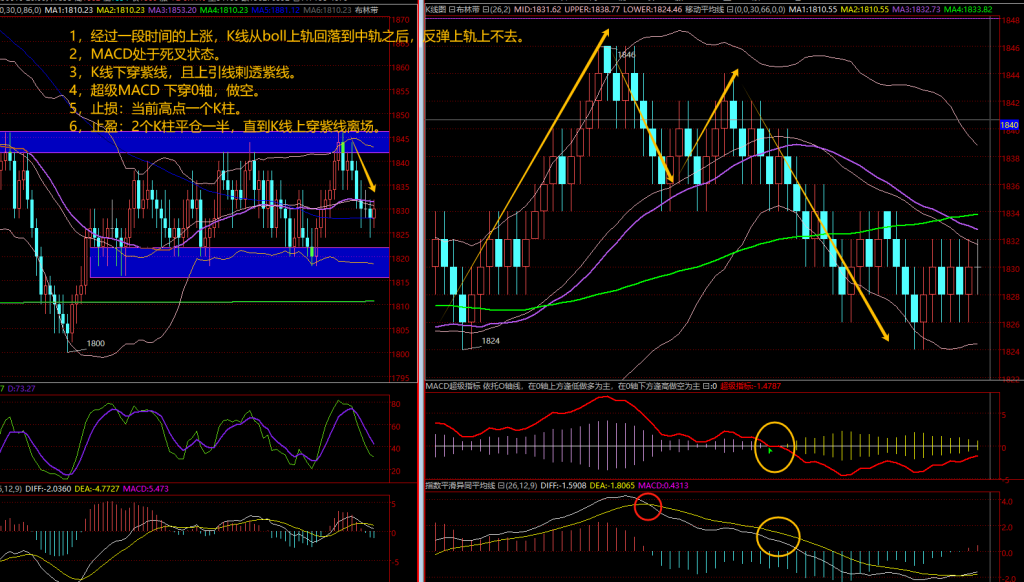The width and height of the screenshot is (1024, 582).
Task: Select the 指数平滑异同平均线 indicator title
Action: click(460, 485)
